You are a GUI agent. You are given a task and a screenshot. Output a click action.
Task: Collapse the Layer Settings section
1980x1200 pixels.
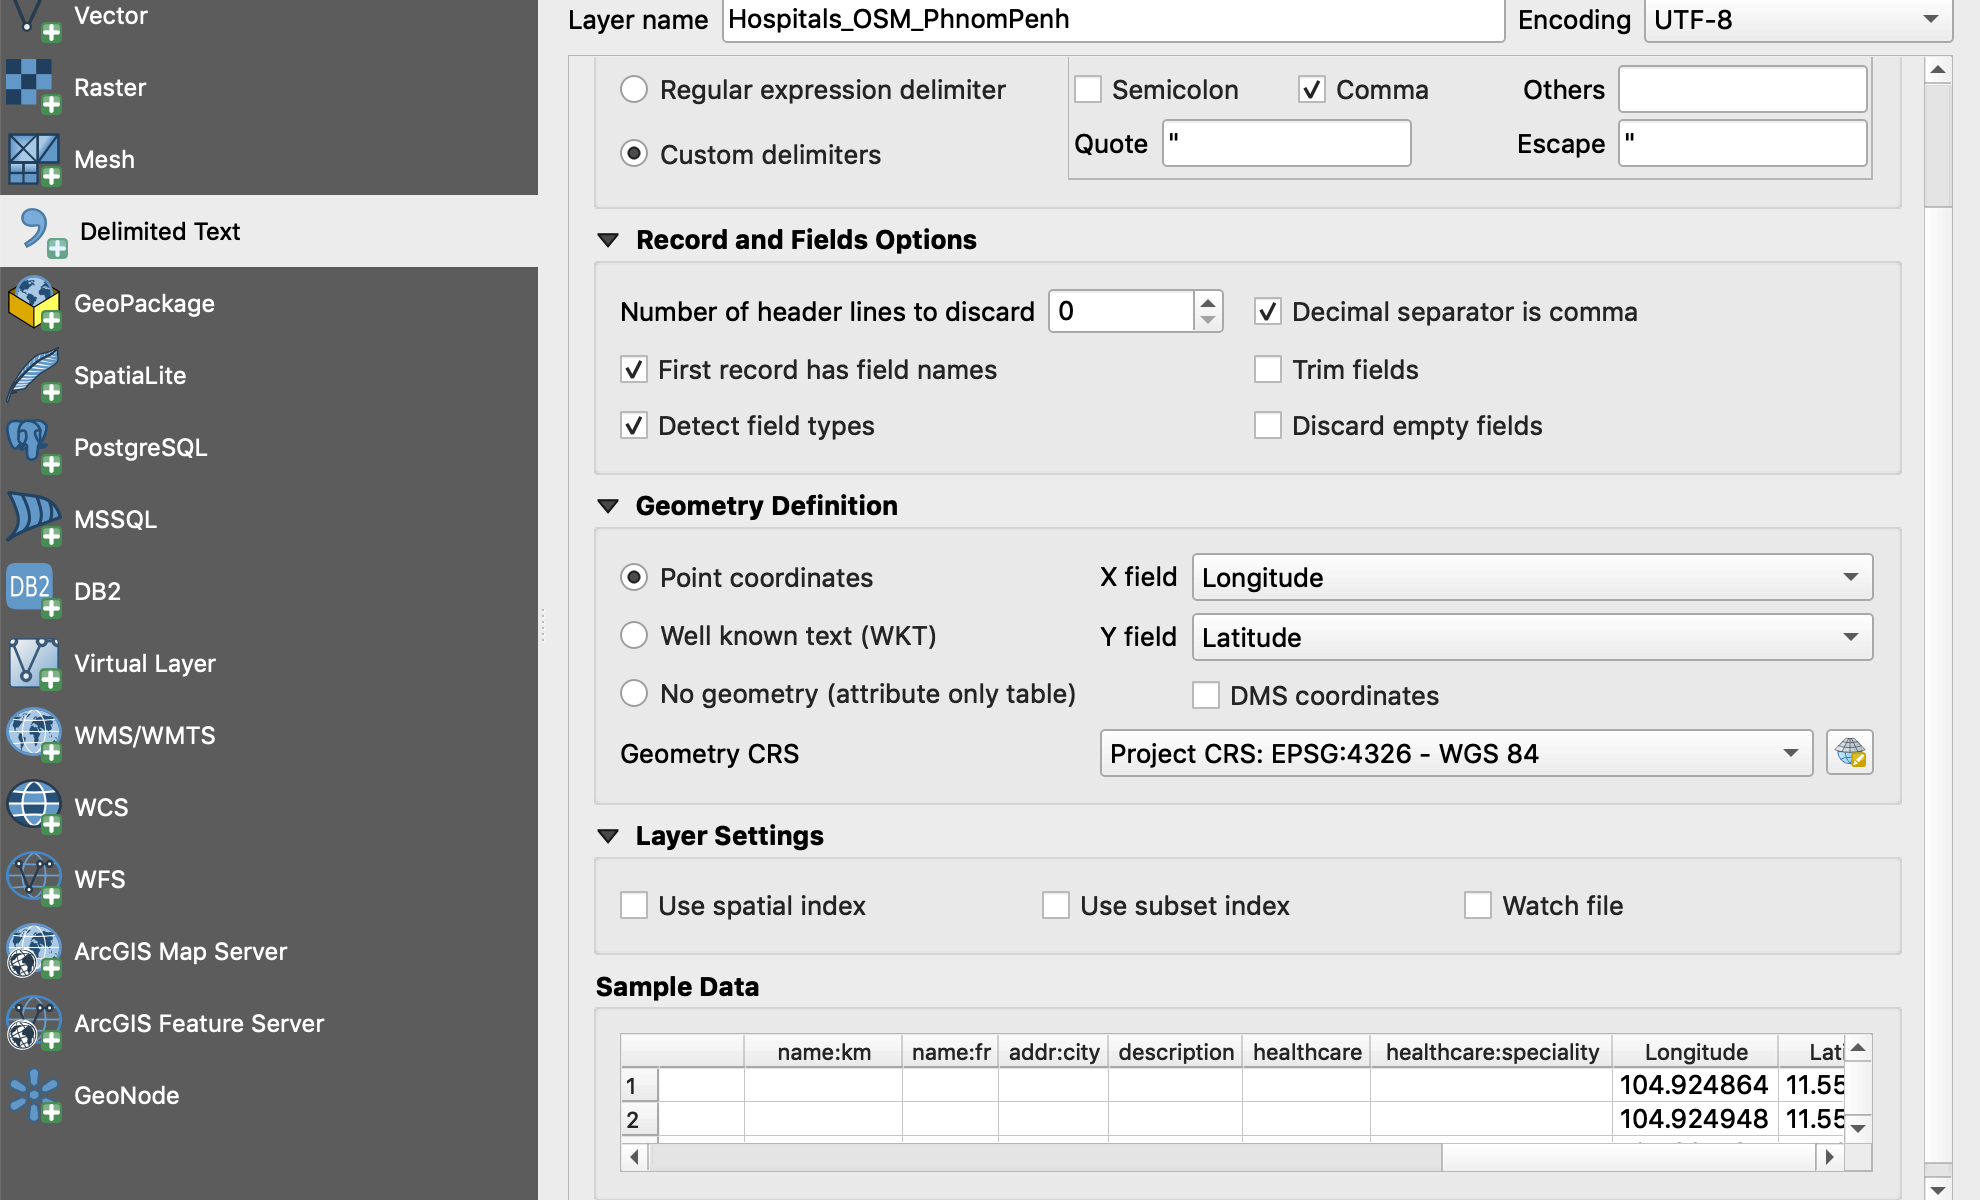(608, 836)
